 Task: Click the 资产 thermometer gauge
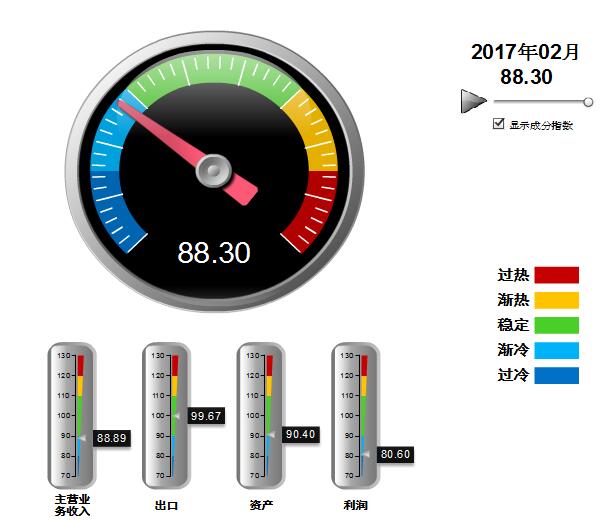point(260,414)
